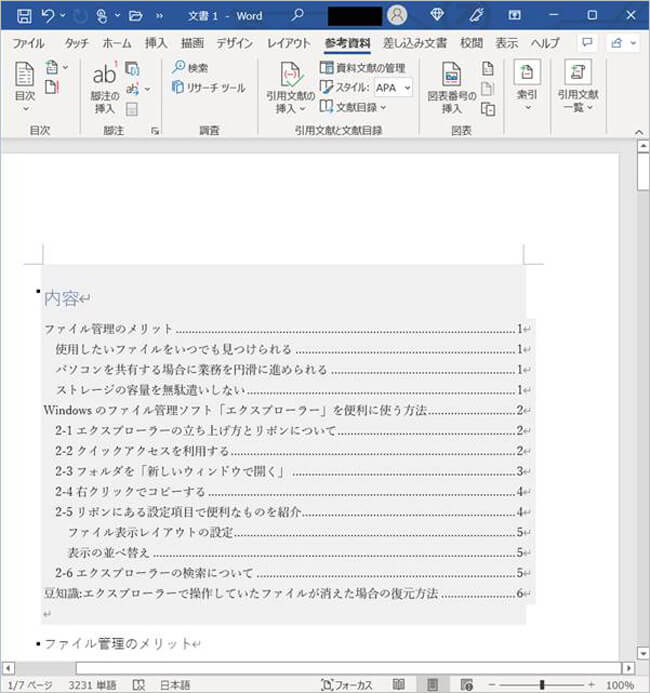Switch to the 挿入 tab
Image resolution: width=650 pixels, height=693 pixels.
[x=156, y=43]
